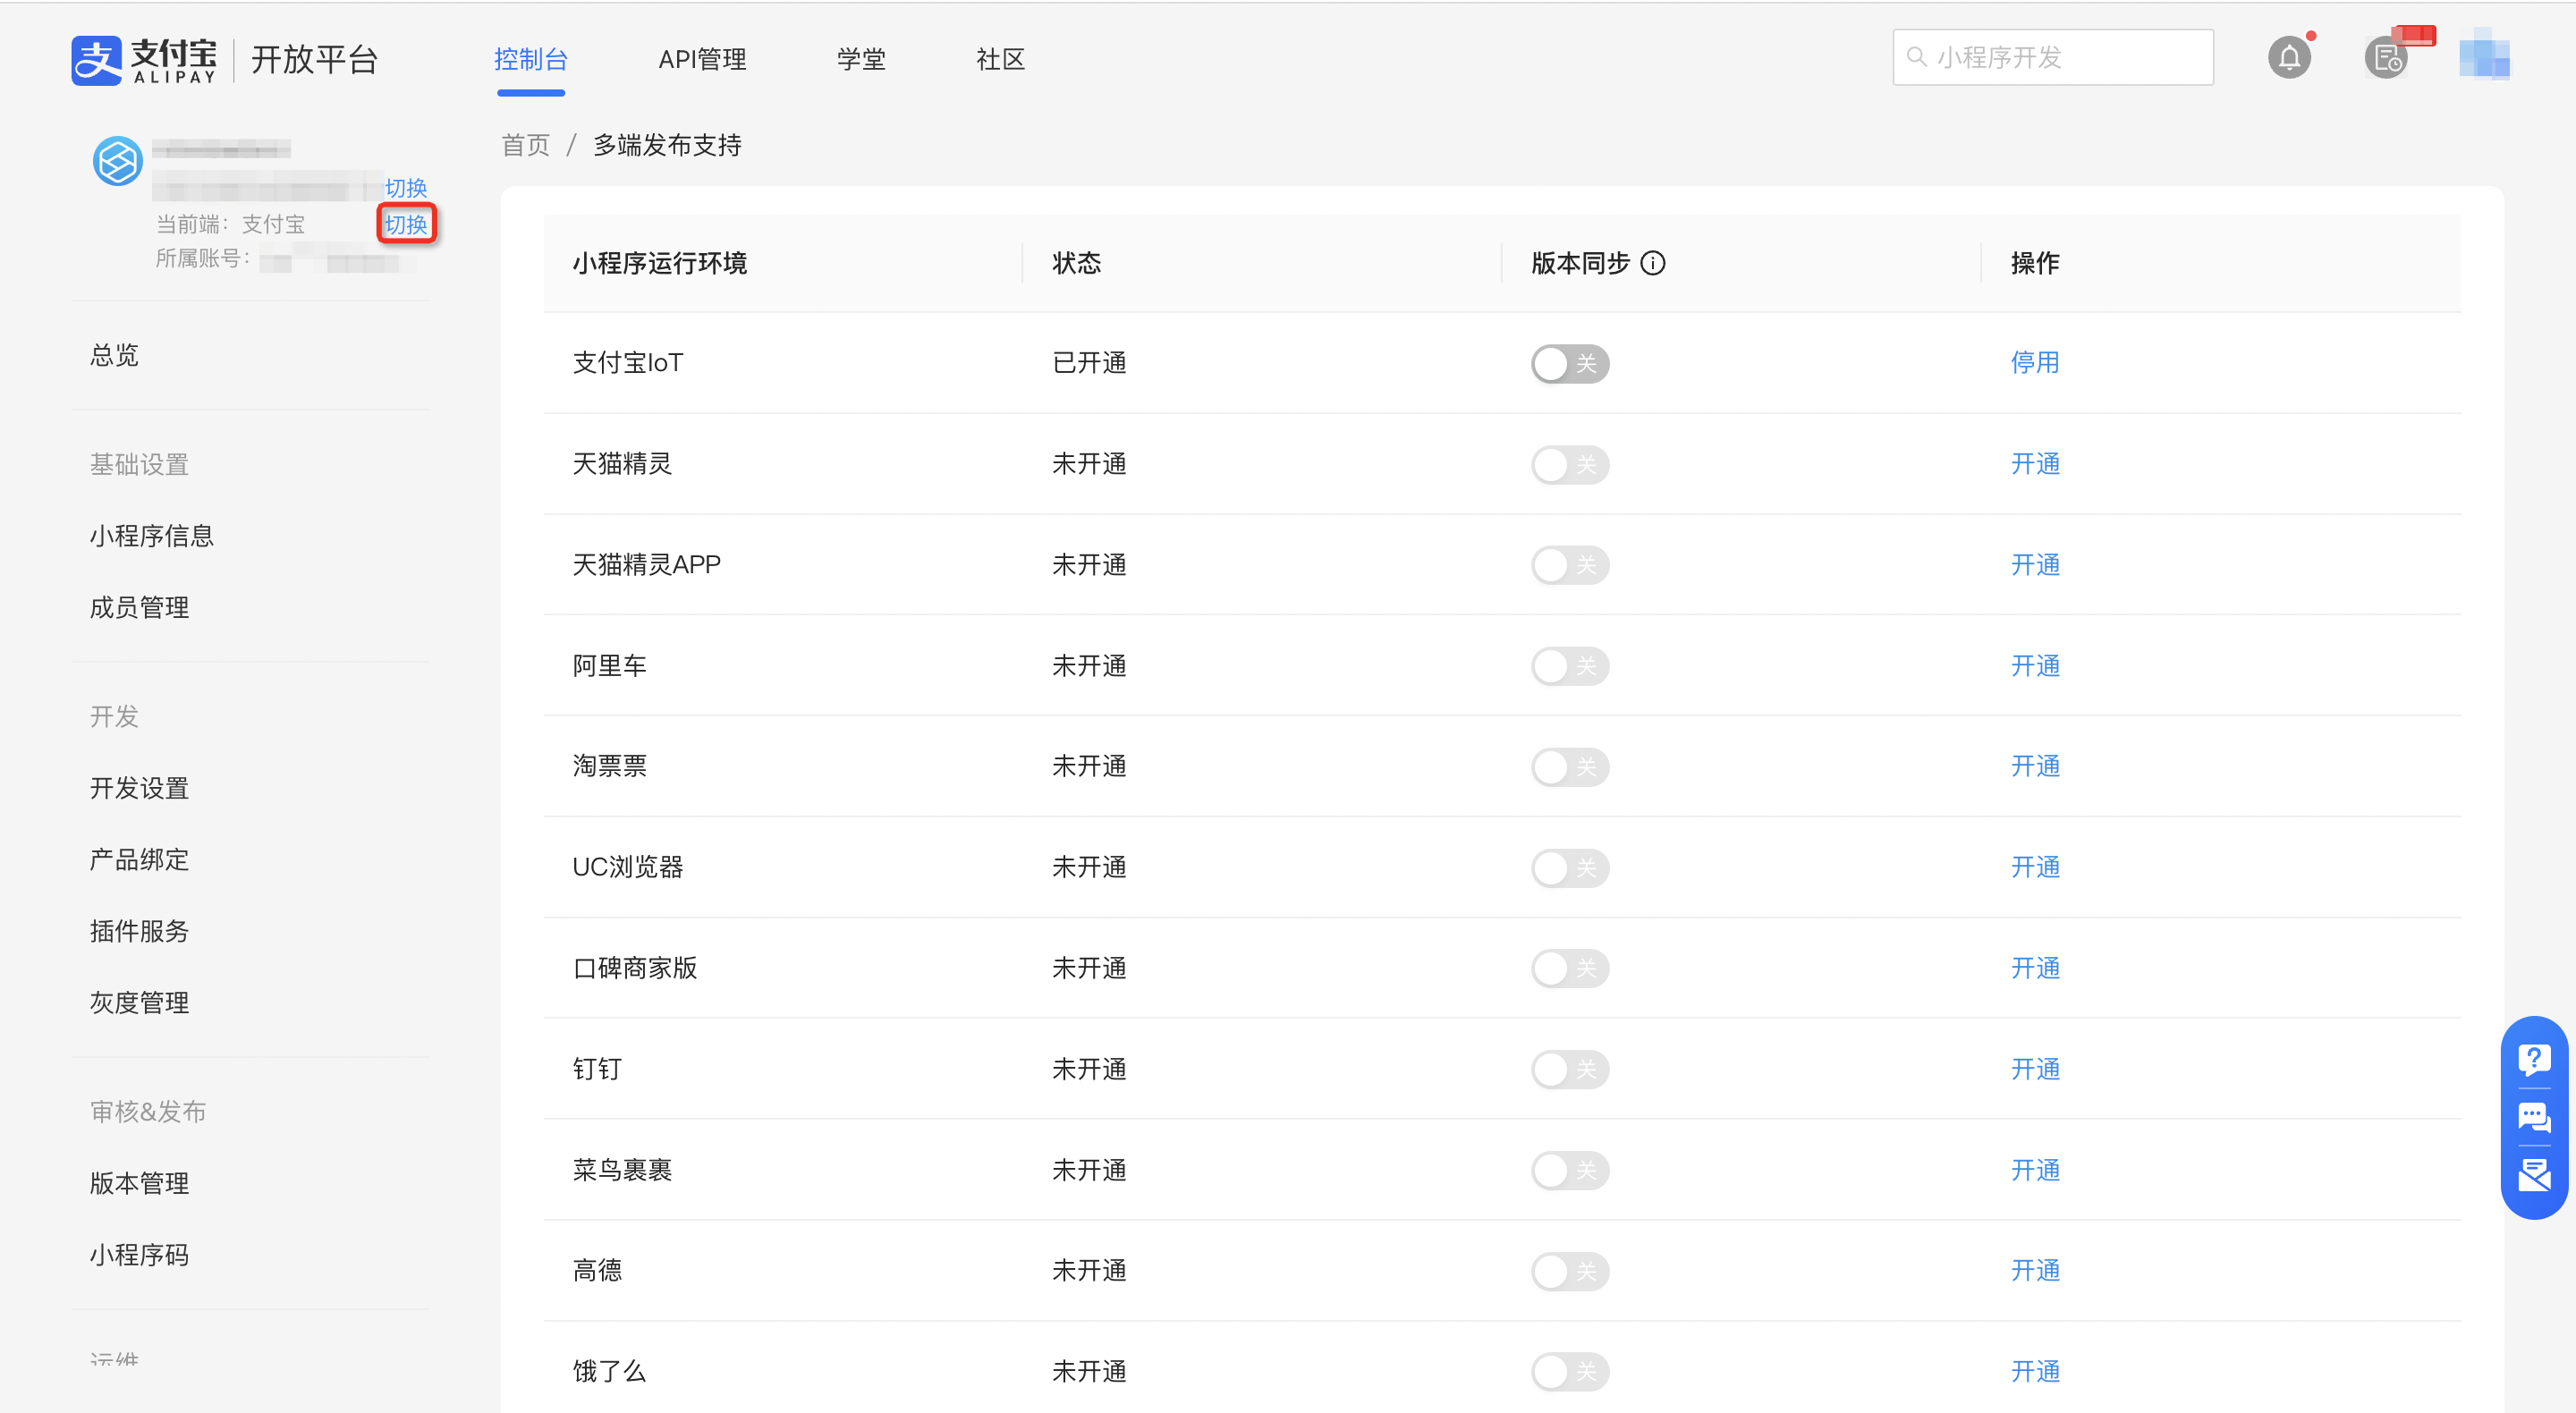The height and width of the screenshot is (1413, 2576).
Task: Open 版本管理 in the sidebar
Action: 139,1184
